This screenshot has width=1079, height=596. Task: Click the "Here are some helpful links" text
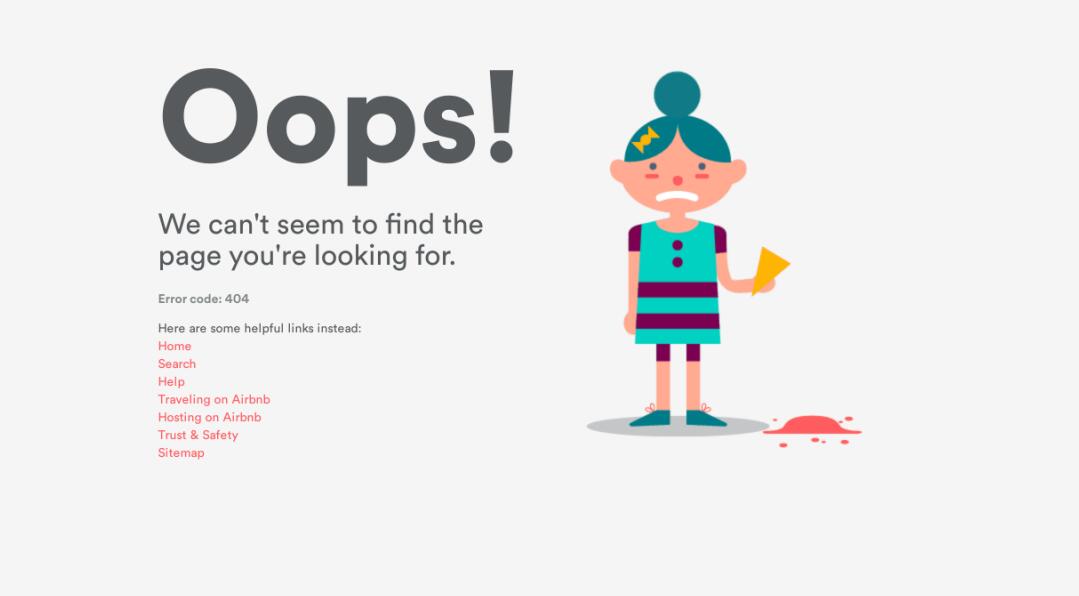pyautogui.click(x=259, y=328)
